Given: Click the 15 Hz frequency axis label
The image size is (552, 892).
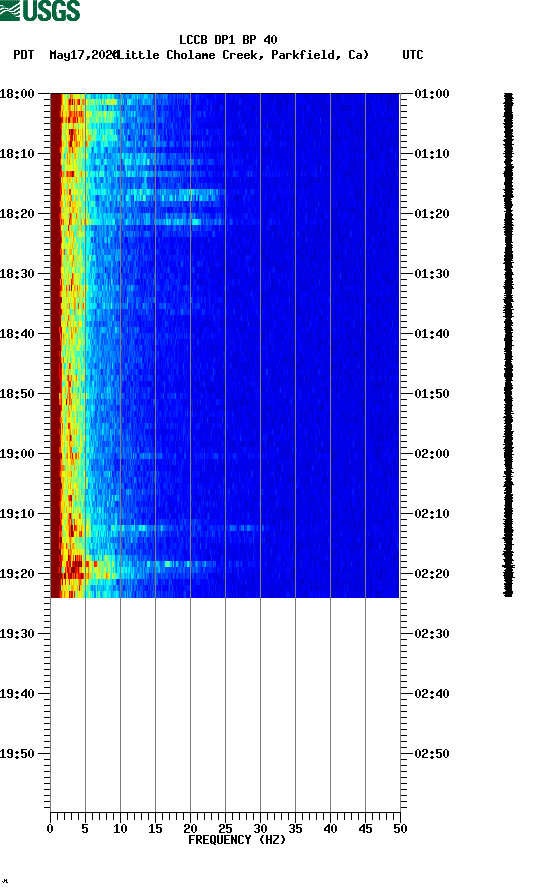Looking at the screenshot, I should coord(155,829).
